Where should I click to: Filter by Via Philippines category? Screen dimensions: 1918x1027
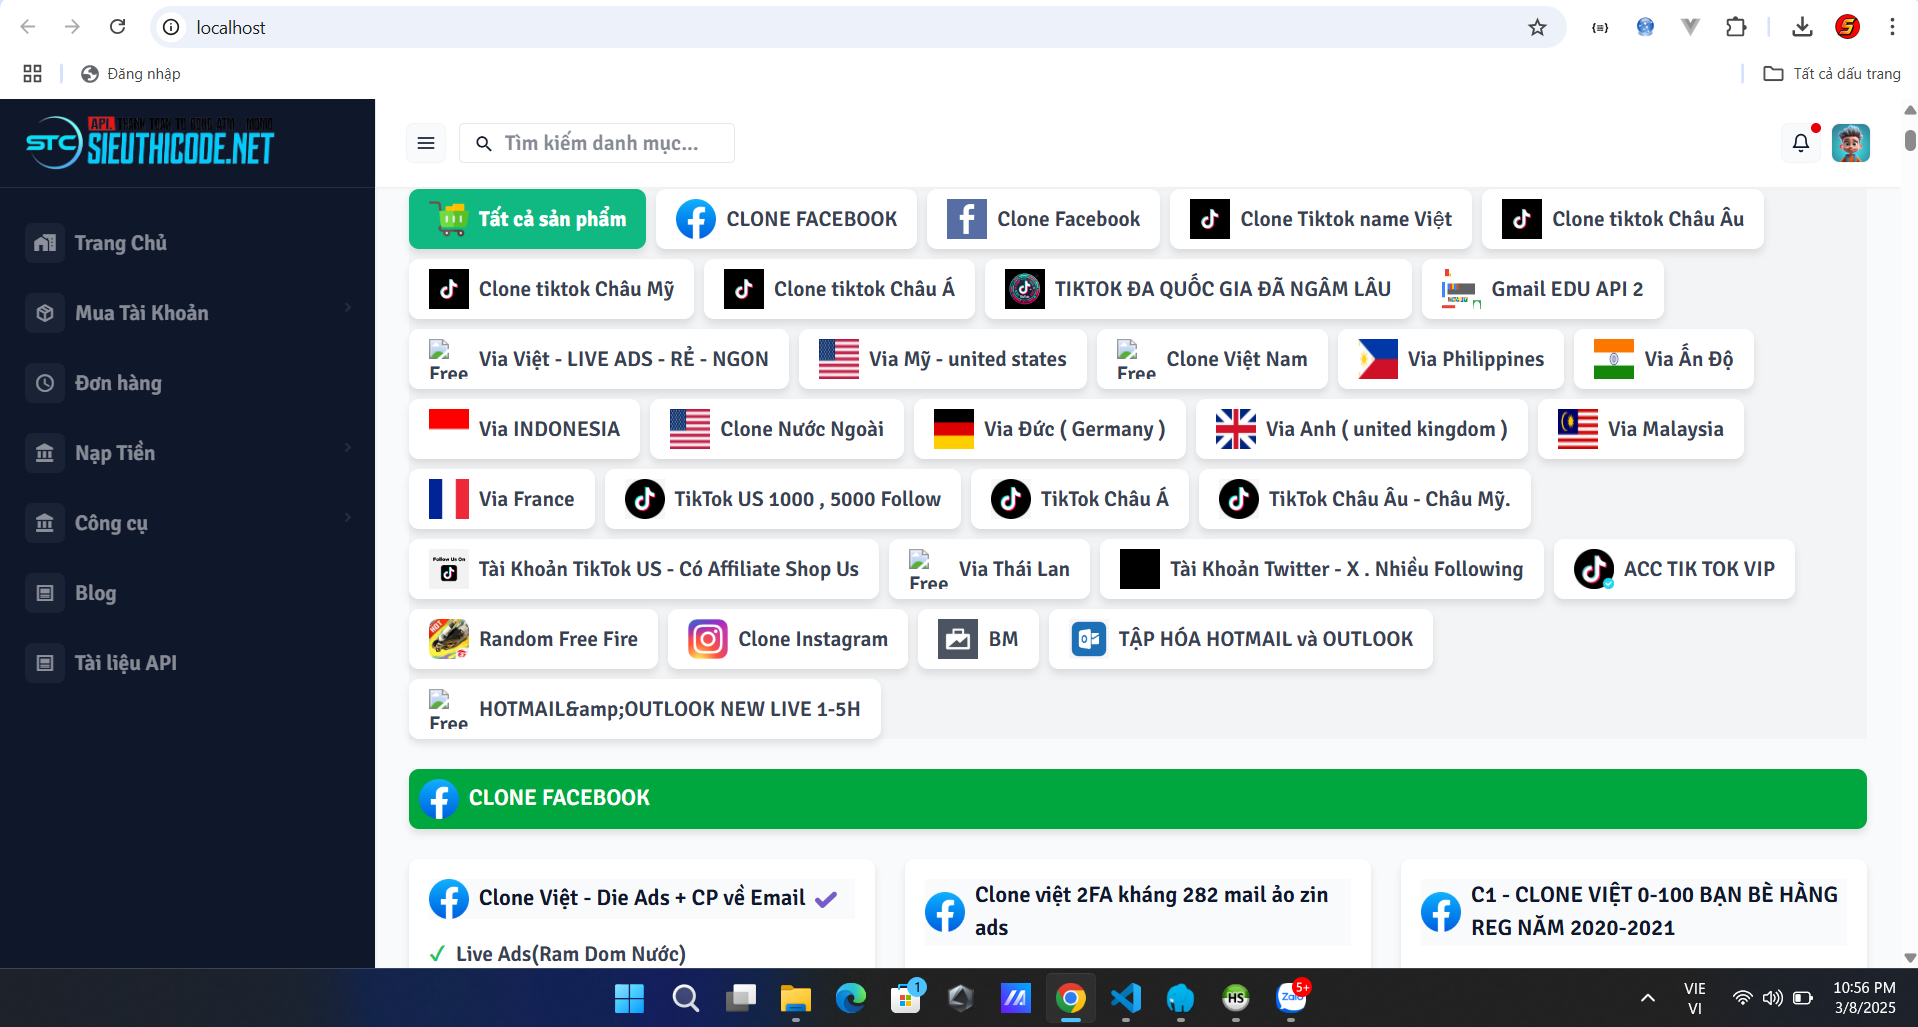1450,359
